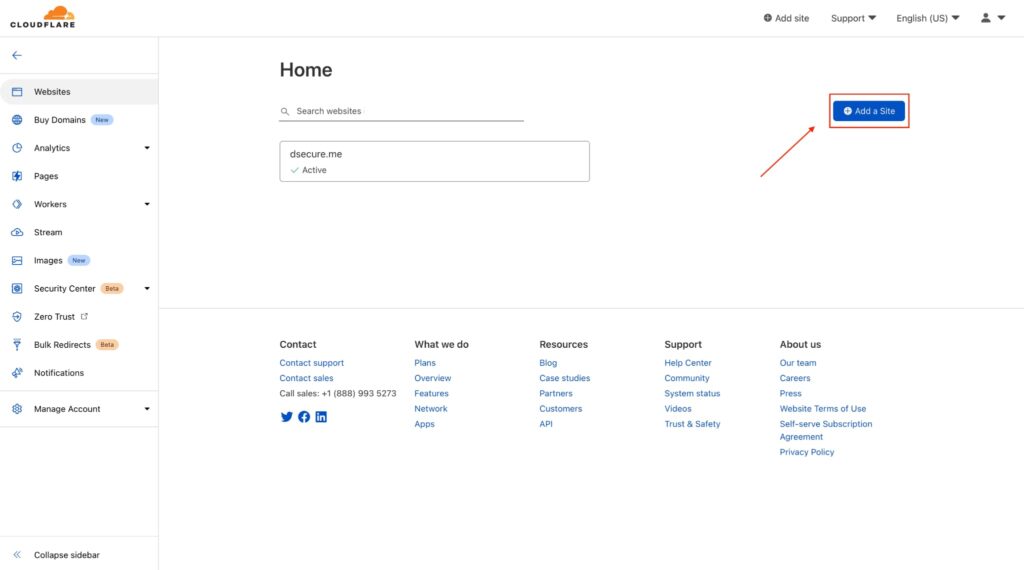This screenshot has width=1024, height=570.
Task: Open the Help Center link
Action: pyautogui.click(x=688, y=363)
